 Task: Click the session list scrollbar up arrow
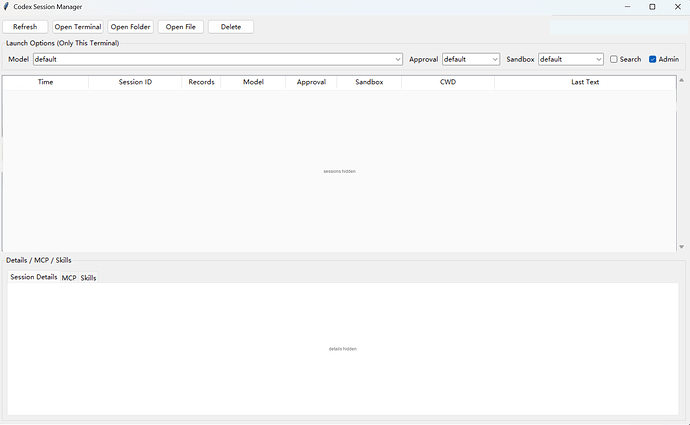point(681,80)
